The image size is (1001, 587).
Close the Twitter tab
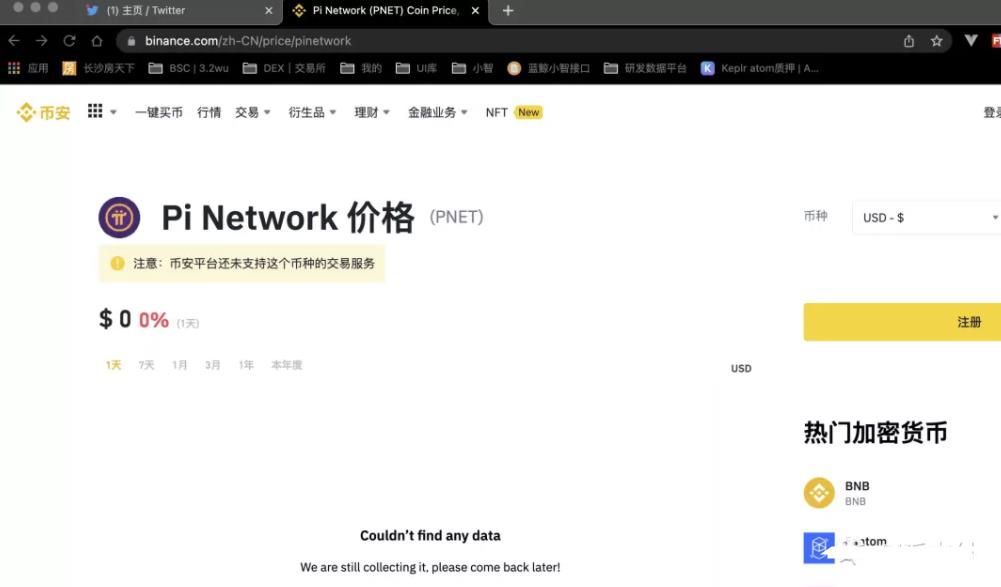click(x=269, y=10)
